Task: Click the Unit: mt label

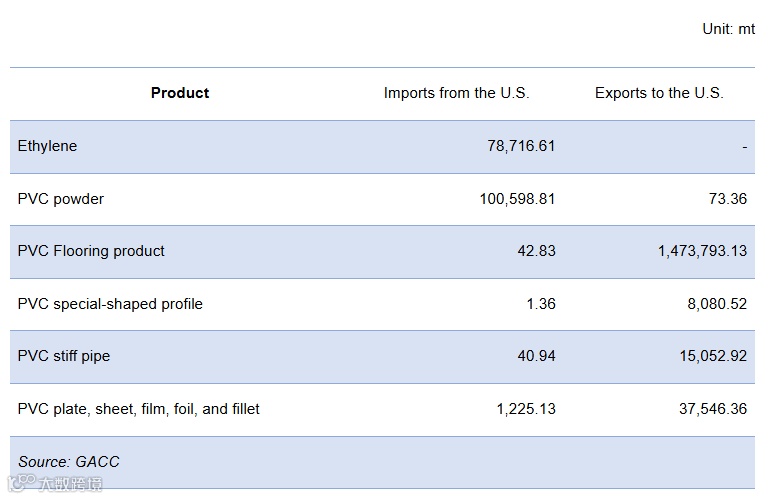Action: click(x=728, y=29)
